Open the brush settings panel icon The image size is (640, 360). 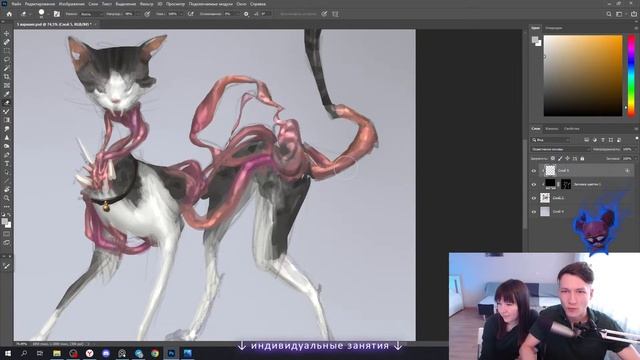(57, 14)
